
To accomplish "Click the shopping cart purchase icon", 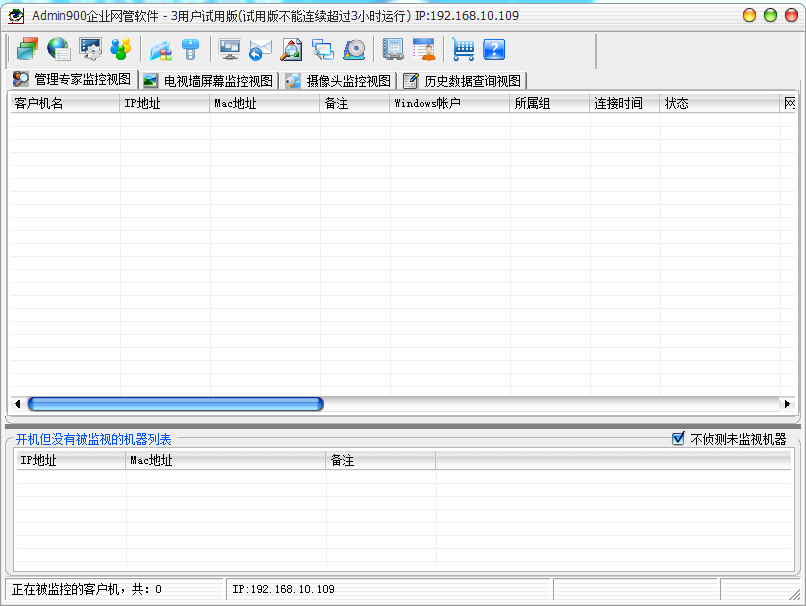I will click(x=463, y=49).
